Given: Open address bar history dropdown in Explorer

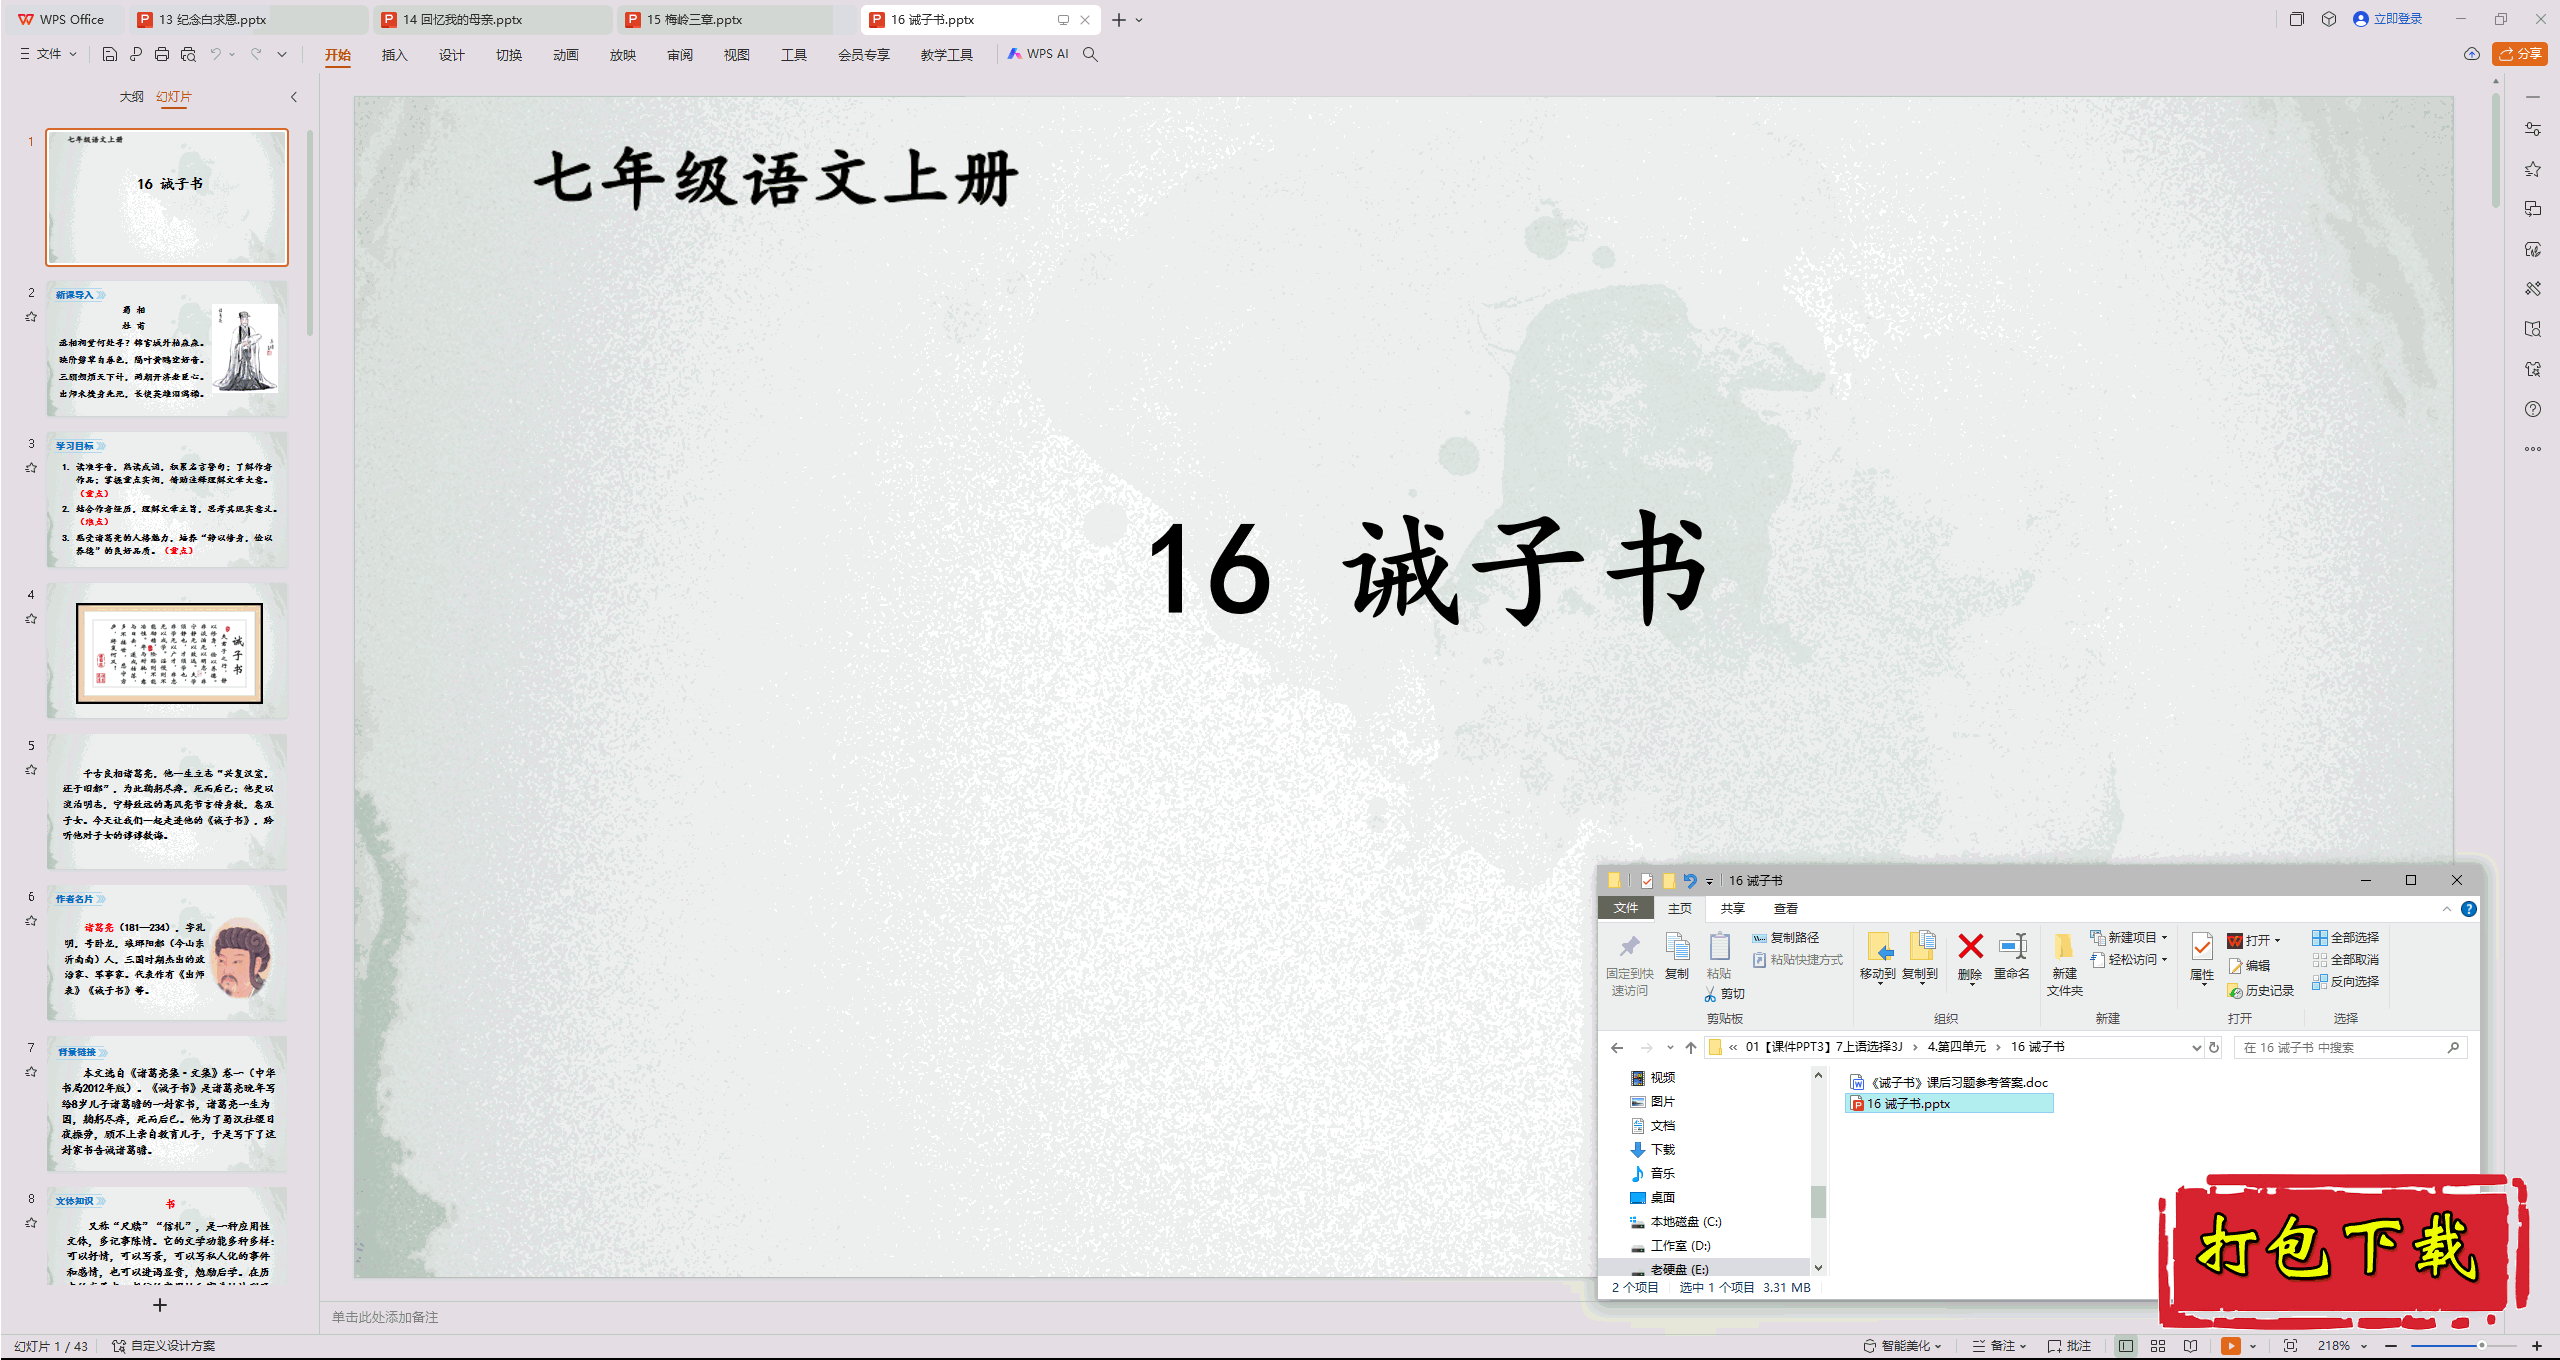Looking at the screenshot, I should click(x=2196, y=1048).
